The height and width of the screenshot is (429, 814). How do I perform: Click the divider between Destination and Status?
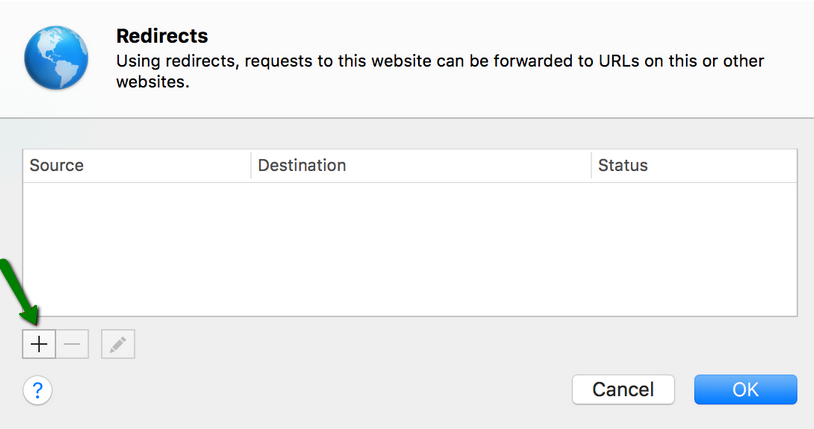[591, 166]
